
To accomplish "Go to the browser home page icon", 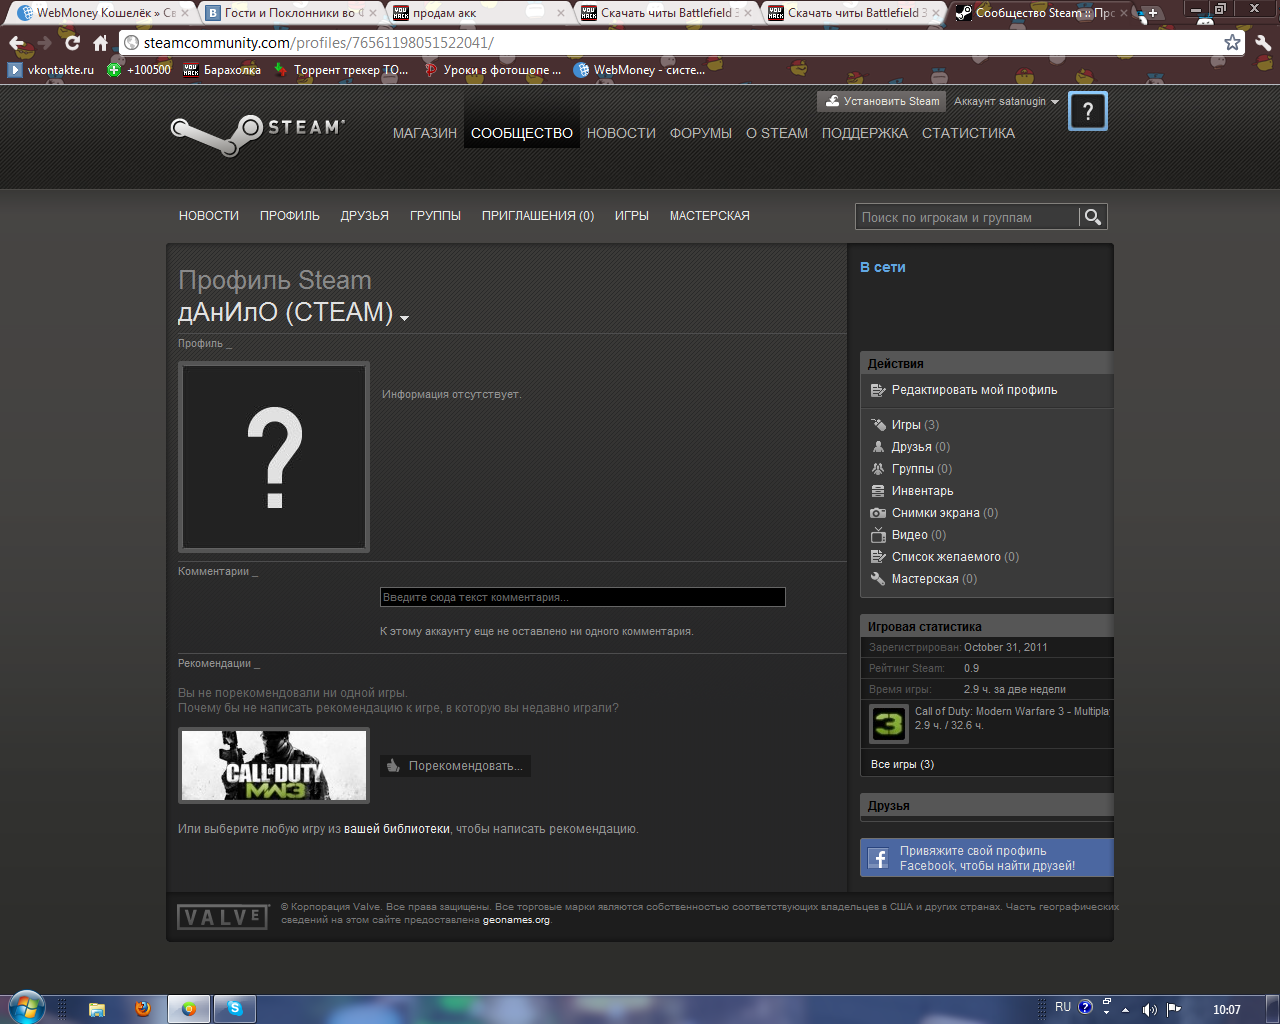I will 100,43.
